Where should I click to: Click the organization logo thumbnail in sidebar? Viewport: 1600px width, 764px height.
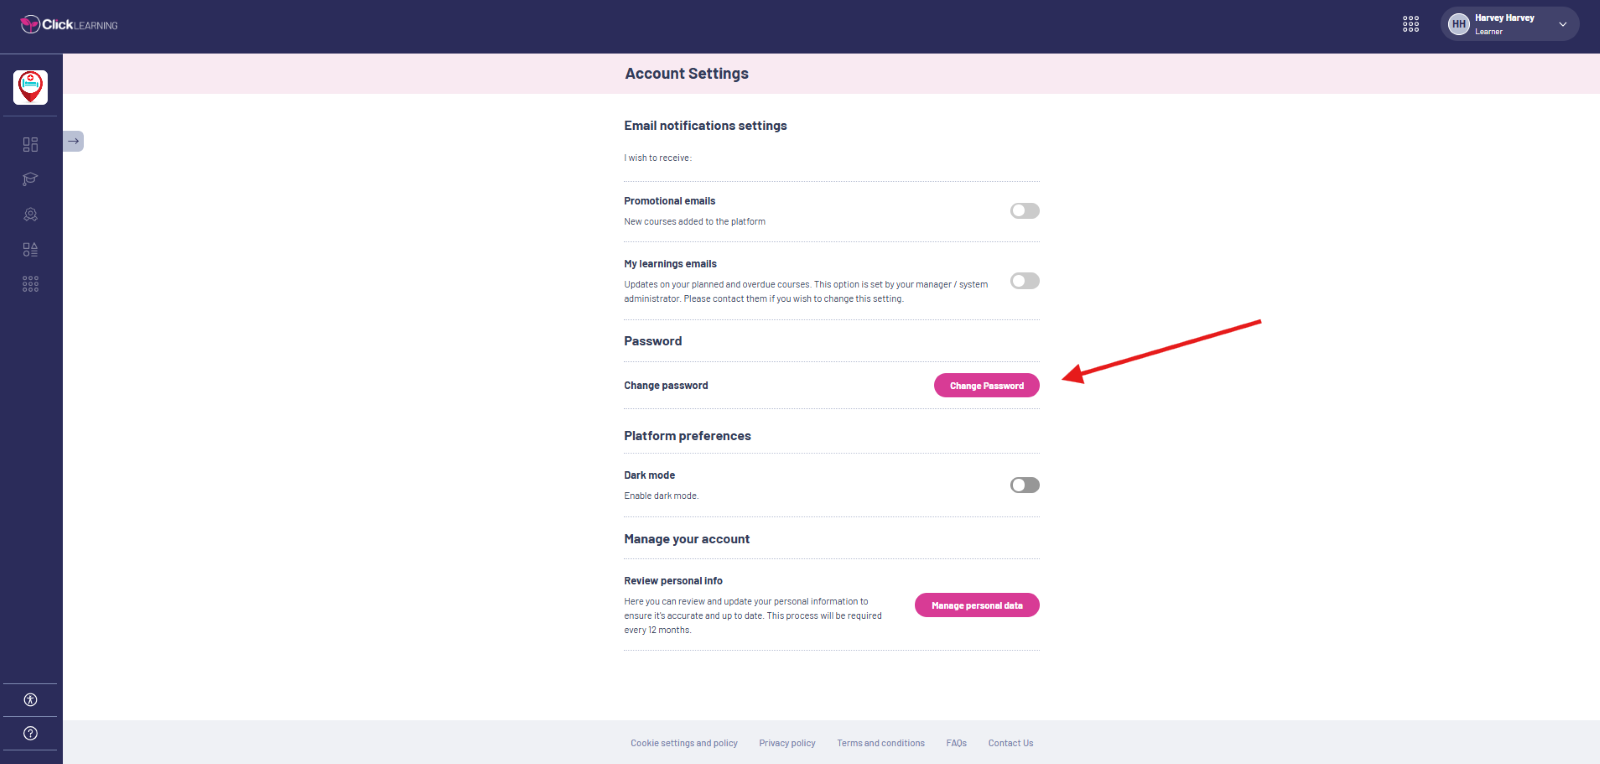pyautogui.click(x=30, y=87)
